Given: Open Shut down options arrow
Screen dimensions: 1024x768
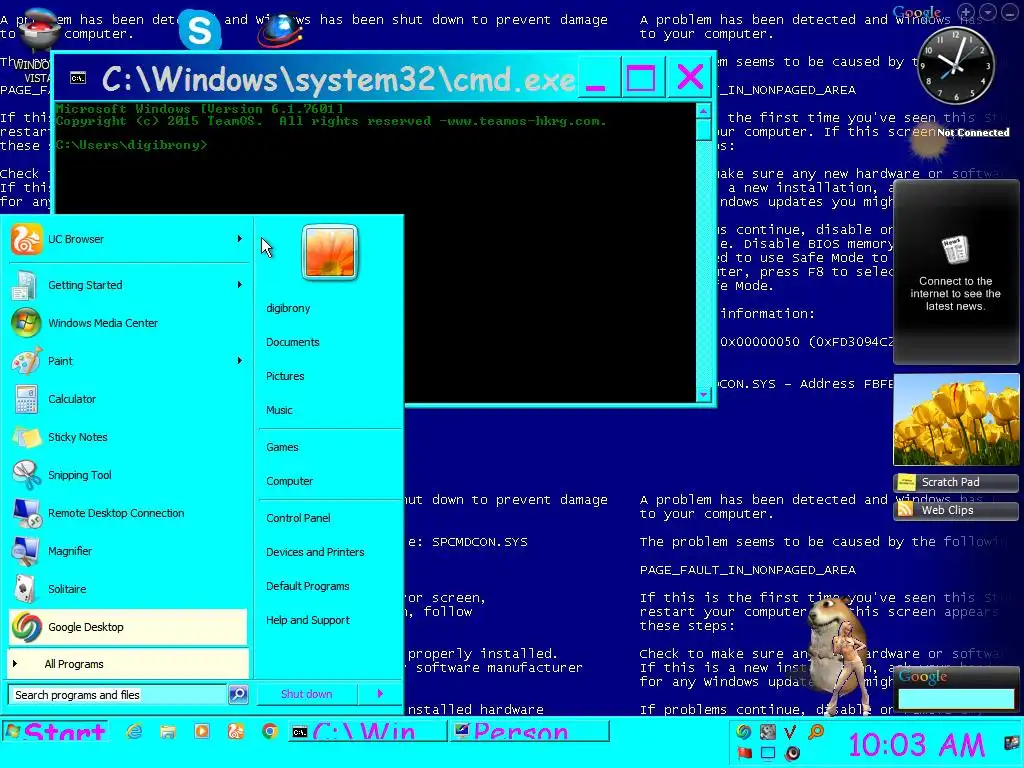Looking at the screenshot, I should point(379,694).
